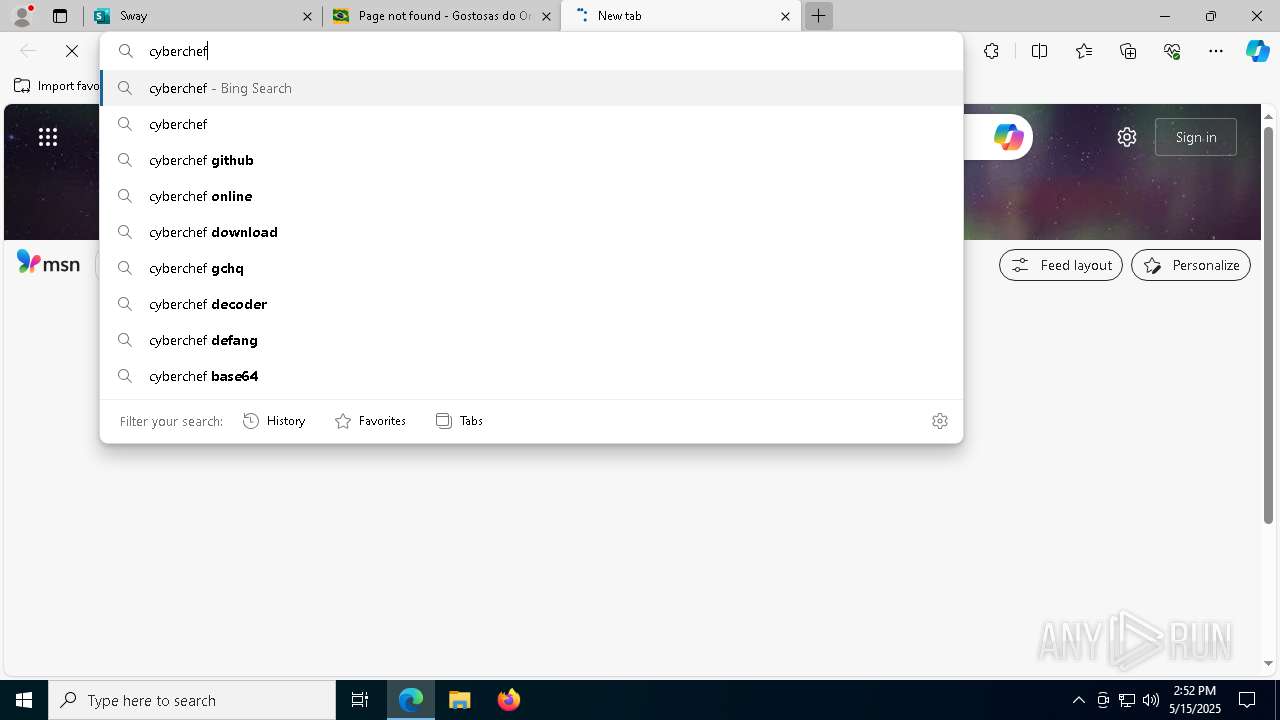Viewport: 1280px width, 720px height.
Task: Open new tab page settings gear
Action: pos(1127,137)
